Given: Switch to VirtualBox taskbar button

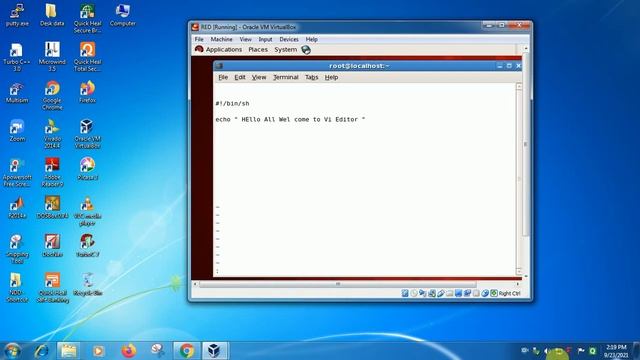Looking at the screenshot, I should pyautogui.click(x=215, y=351).
